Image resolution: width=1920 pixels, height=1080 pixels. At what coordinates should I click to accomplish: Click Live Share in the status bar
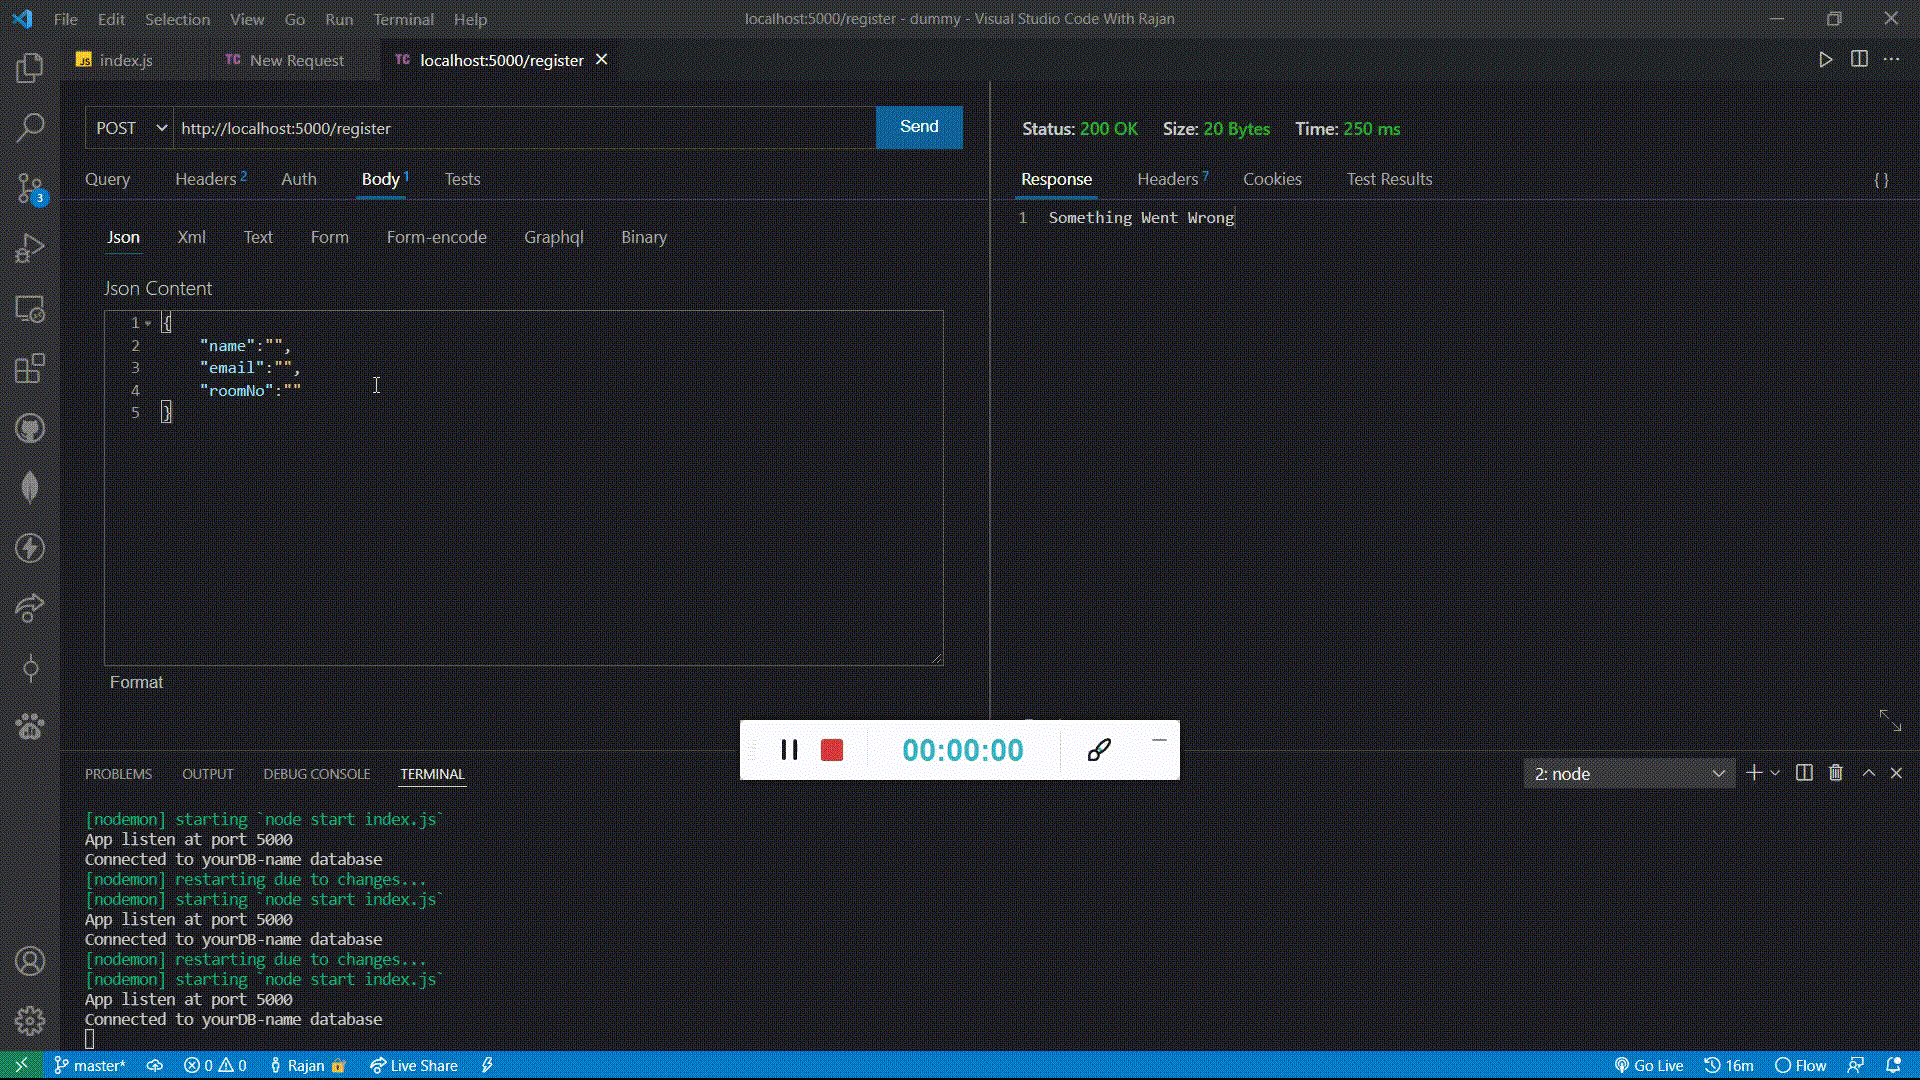click(413, 1065)
